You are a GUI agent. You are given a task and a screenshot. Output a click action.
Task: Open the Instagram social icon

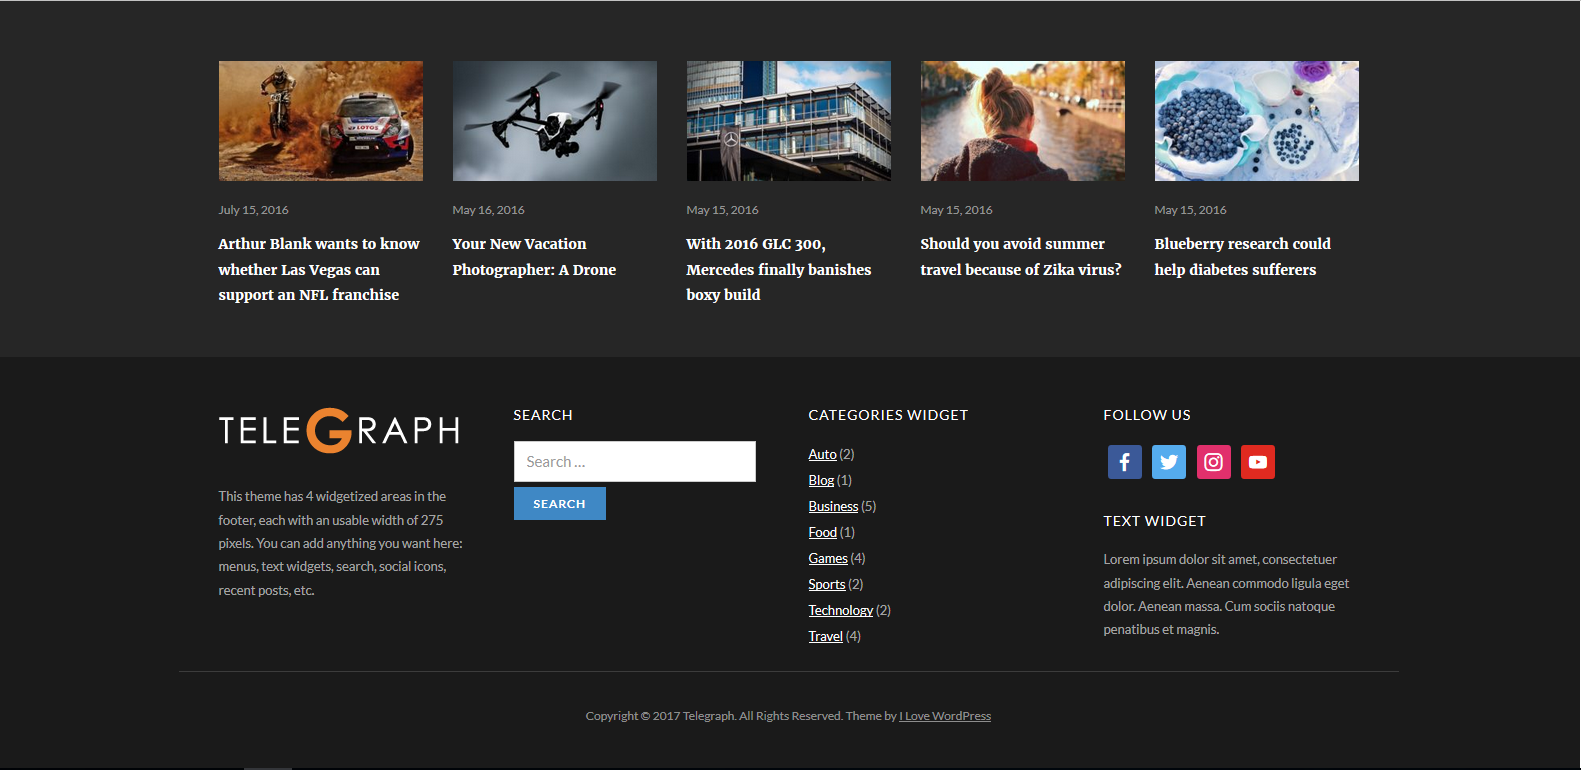pos(1213,462)
